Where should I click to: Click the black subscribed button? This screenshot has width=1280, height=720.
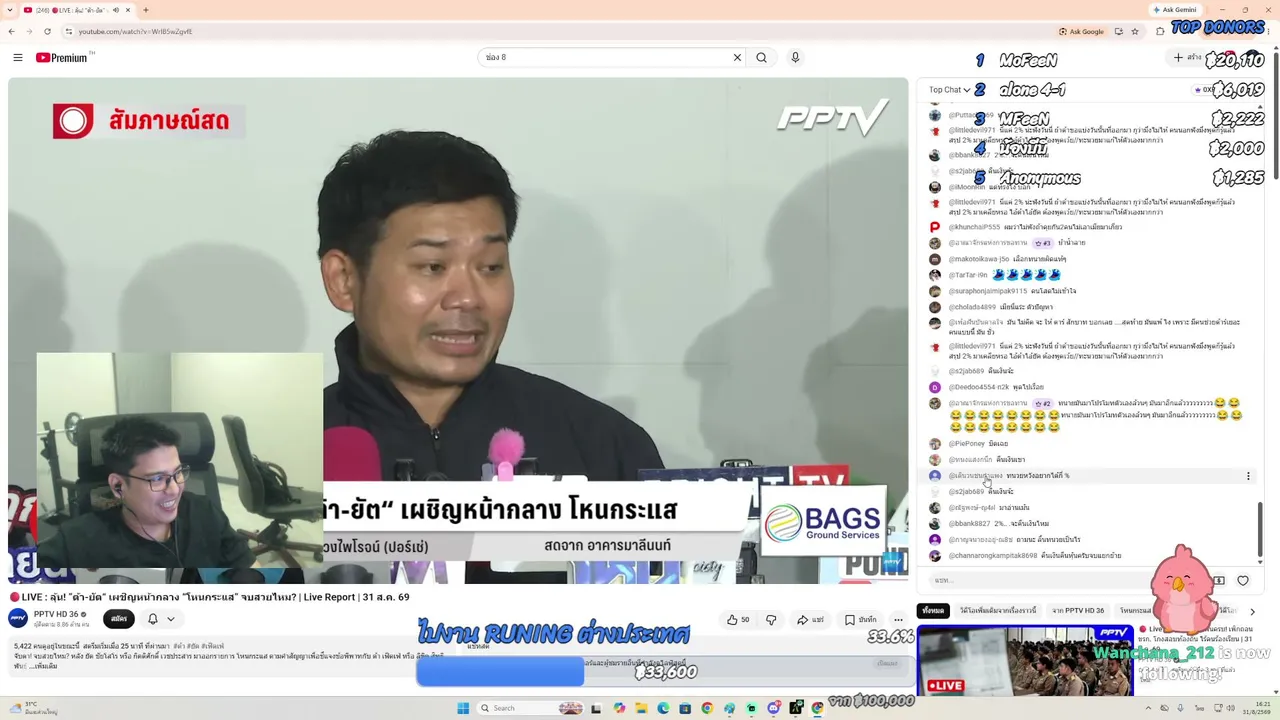pos(119,619)
